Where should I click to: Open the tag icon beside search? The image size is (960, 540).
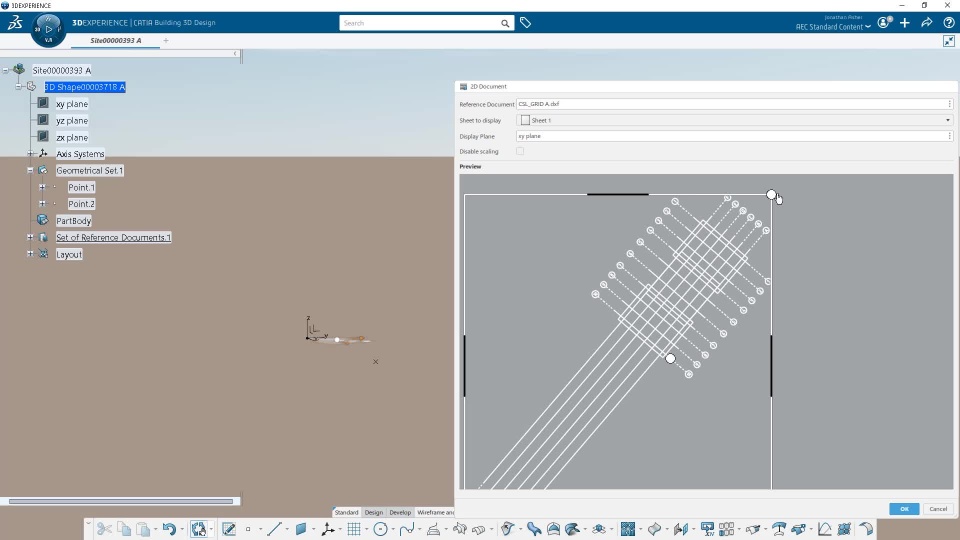pyautogui.click(x=525, y=23)
